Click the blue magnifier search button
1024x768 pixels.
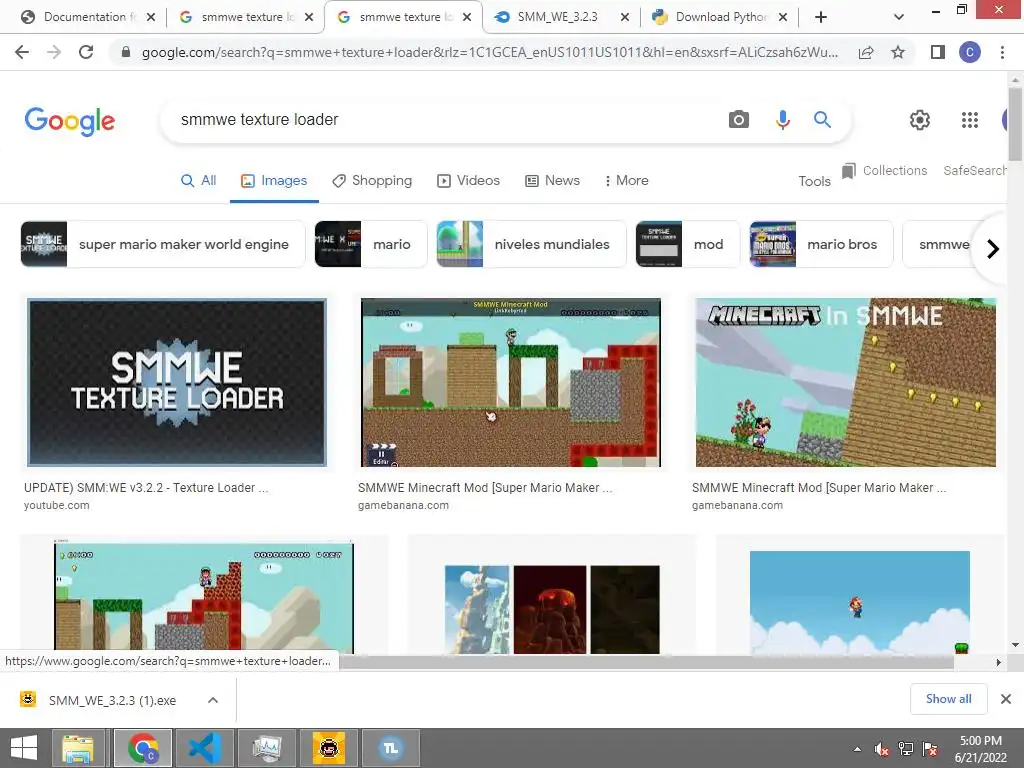pyautogui.click(x=822, y=120)
